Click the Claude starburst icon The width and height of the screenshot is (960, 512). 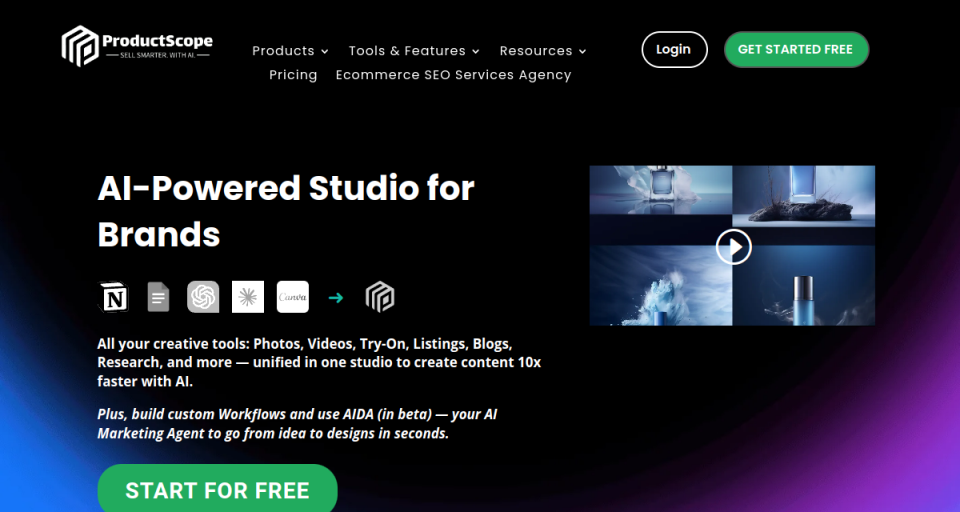[x=248, y=297]
